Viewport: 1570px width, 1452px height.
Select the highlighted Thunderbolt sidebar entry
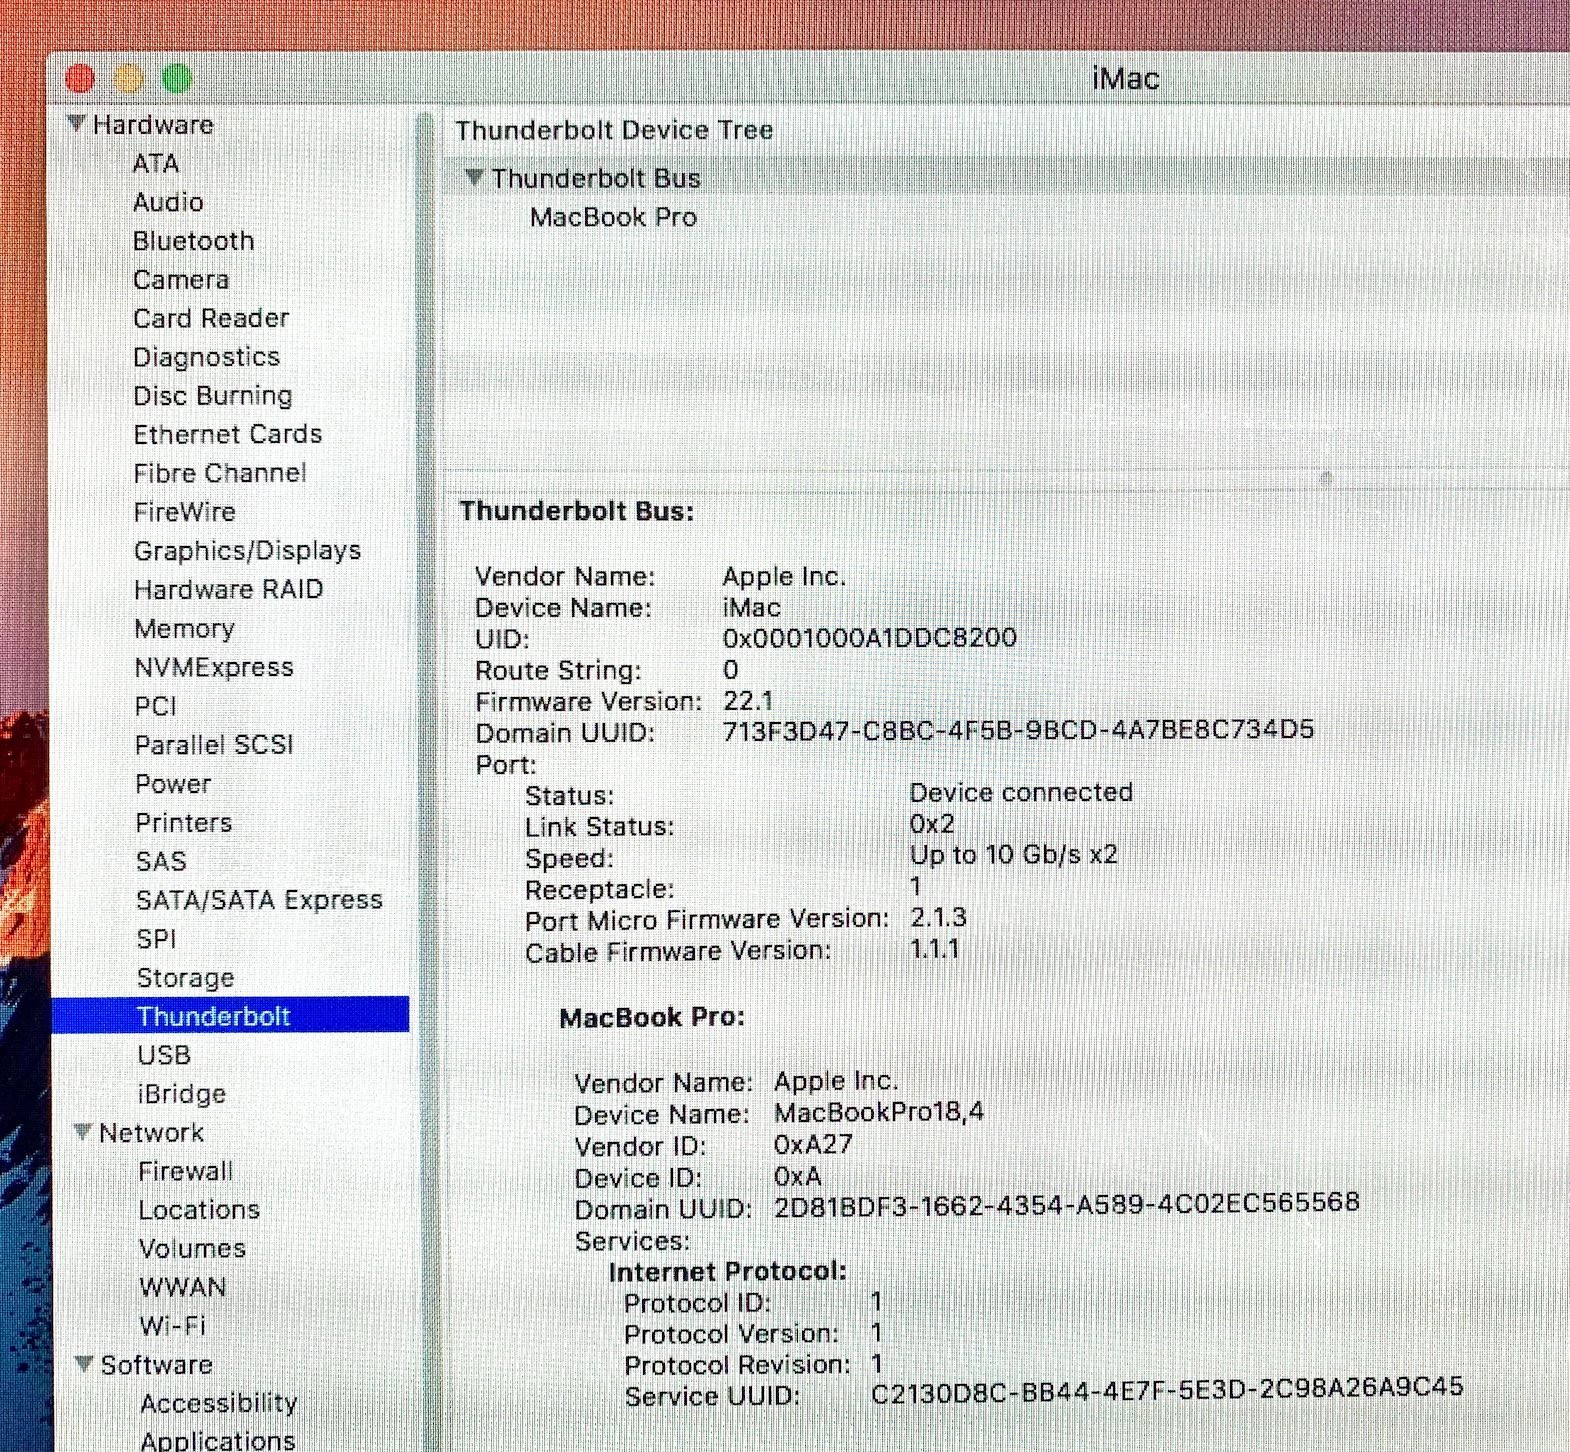[231, 1015]
